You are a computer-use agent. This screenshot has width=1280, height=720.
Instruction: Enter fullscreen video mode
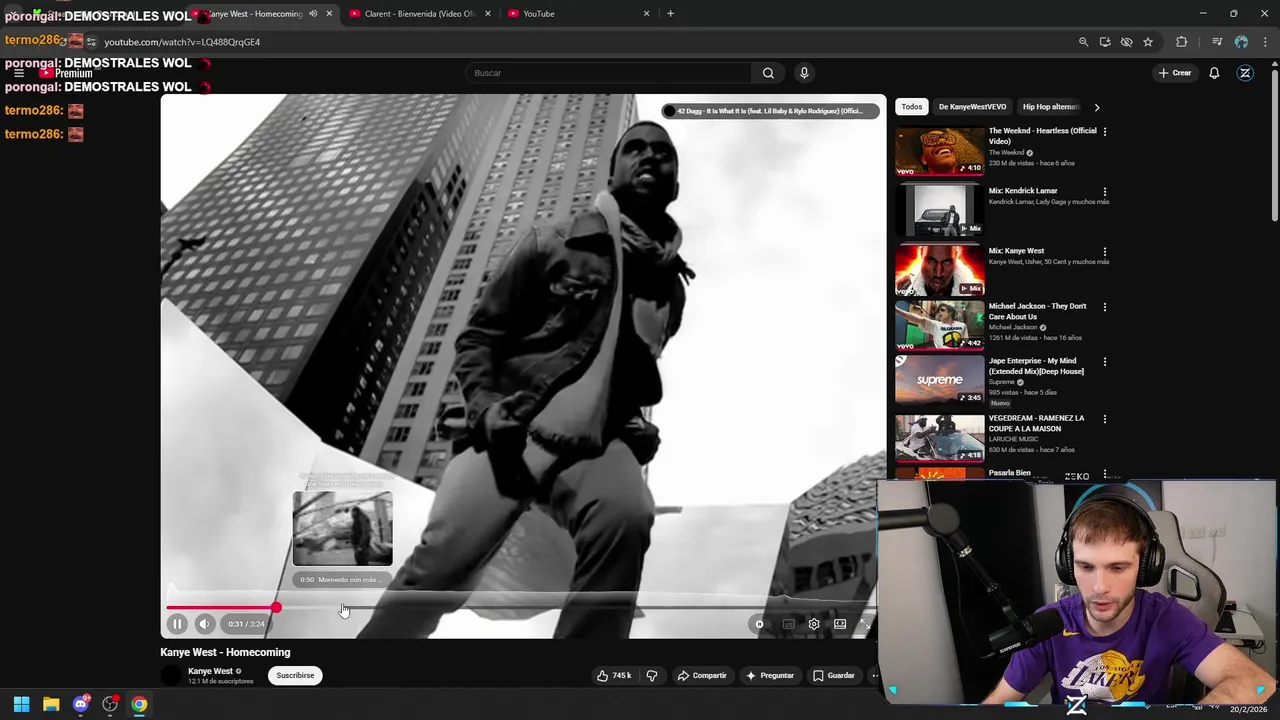click(x=865, y=624)
